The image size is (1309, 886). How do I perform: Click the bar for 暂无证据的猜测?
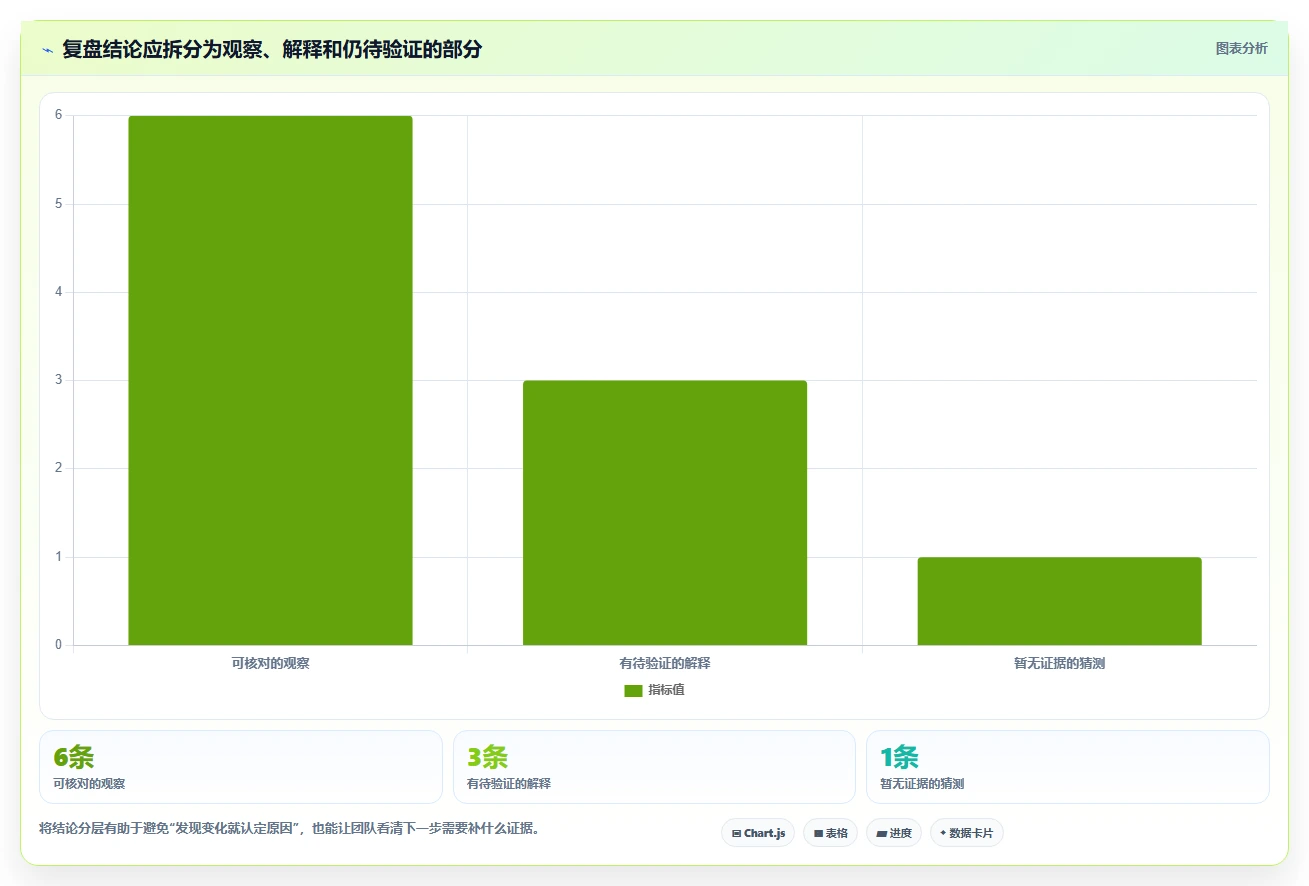1059,601
